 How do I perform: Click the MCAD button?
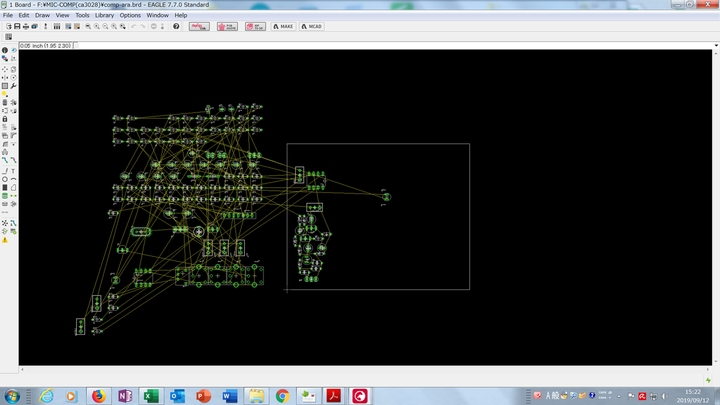[x=312, y=26]
